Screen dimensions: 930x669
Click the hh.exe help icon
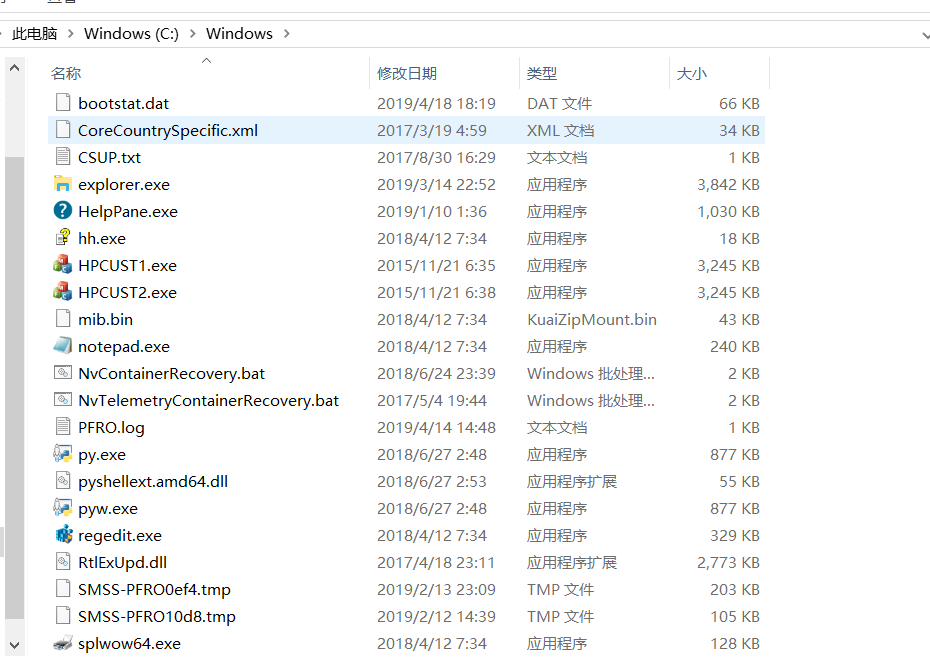point(63,238)
